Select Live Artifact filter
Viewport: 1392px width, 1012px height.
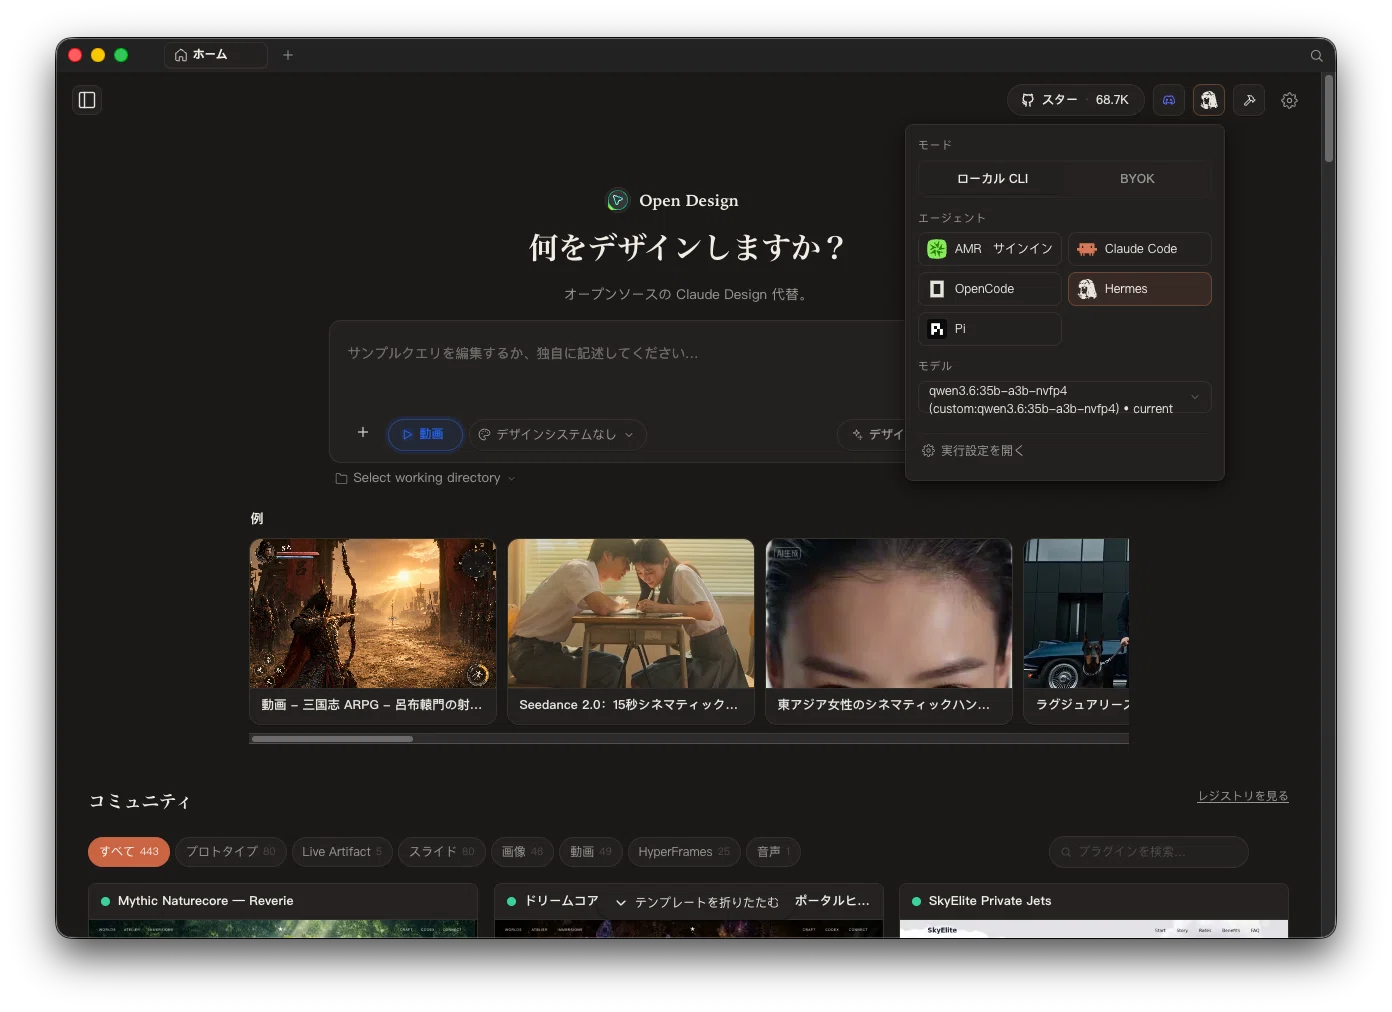(x=342, y=852)
